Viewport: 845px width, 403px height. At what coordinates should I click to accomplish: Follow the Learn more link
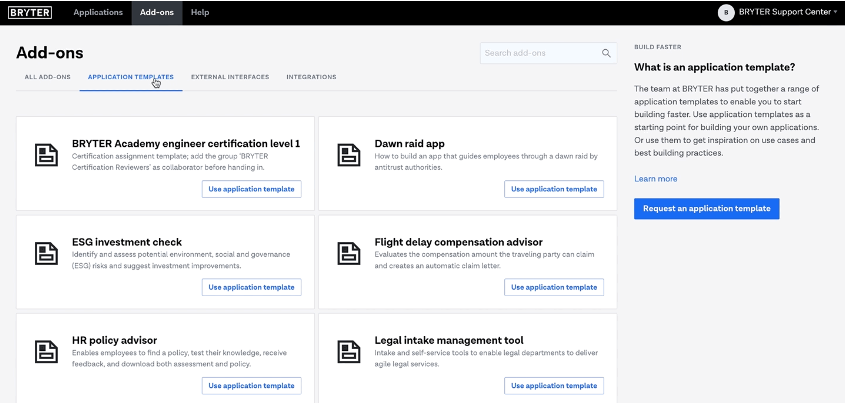pos(656,179)
